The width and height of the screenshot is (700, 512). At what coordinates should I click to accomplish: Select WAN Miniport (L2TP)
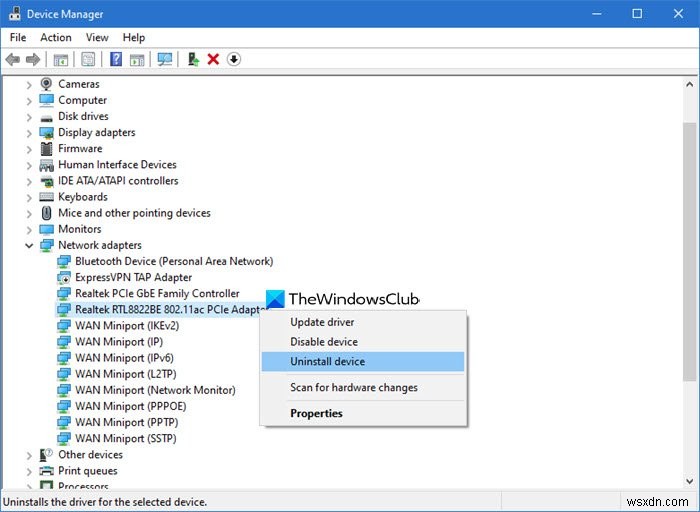pos(126,374)
